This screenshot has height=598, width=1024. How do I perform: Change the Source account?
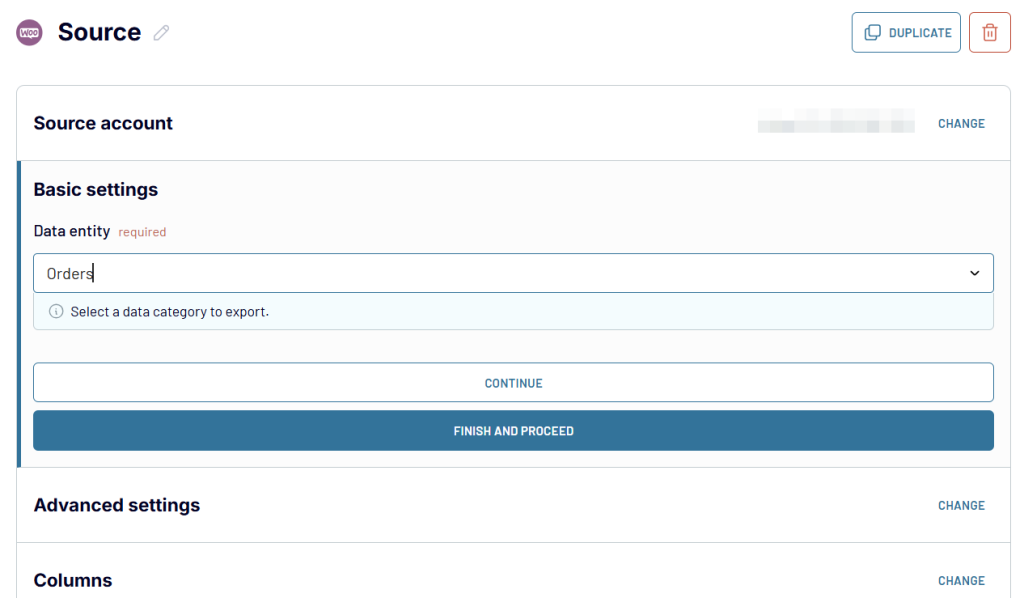(961, 123)
